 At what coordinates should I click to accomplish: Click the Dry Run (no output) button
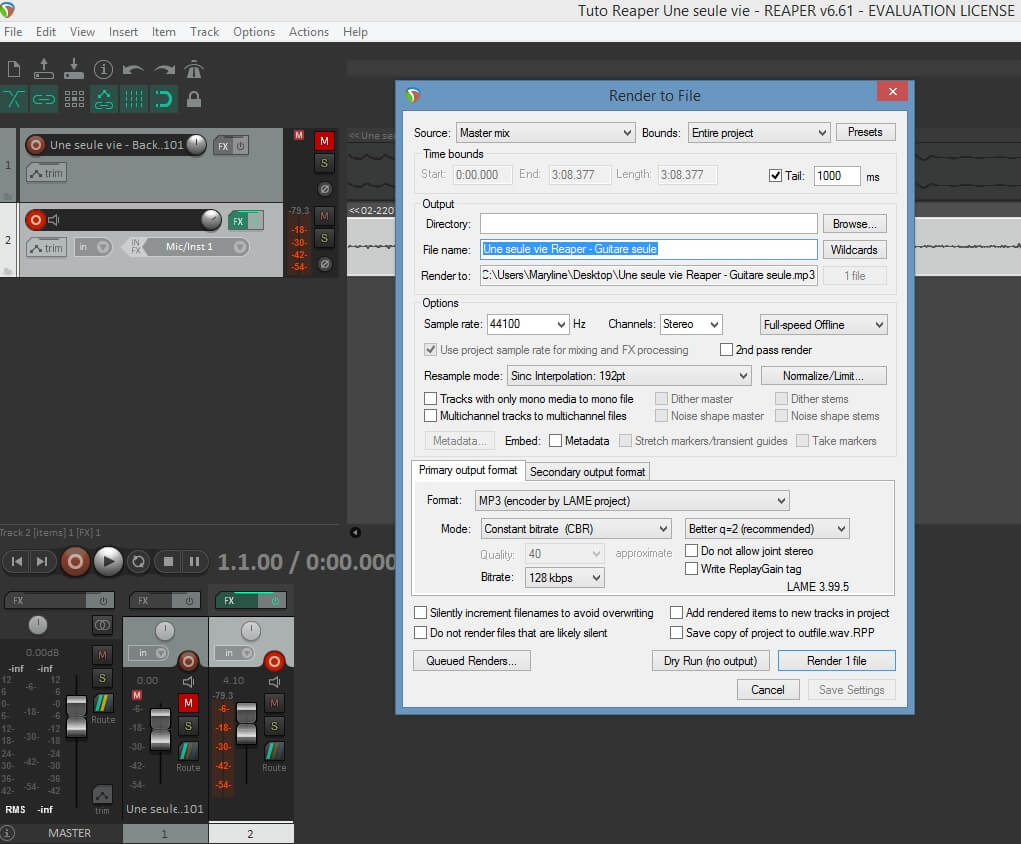710,661
